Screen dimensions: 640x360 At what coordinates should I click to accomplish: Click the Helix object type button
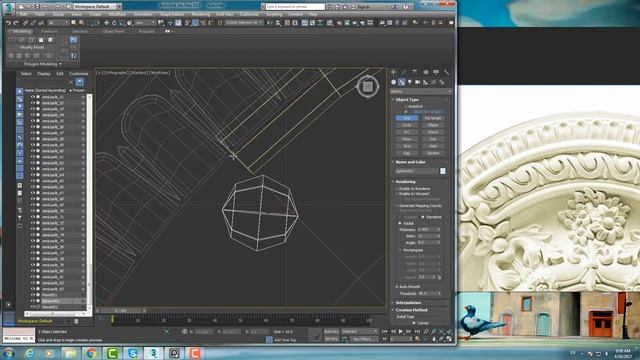click(x=433, y=146)
